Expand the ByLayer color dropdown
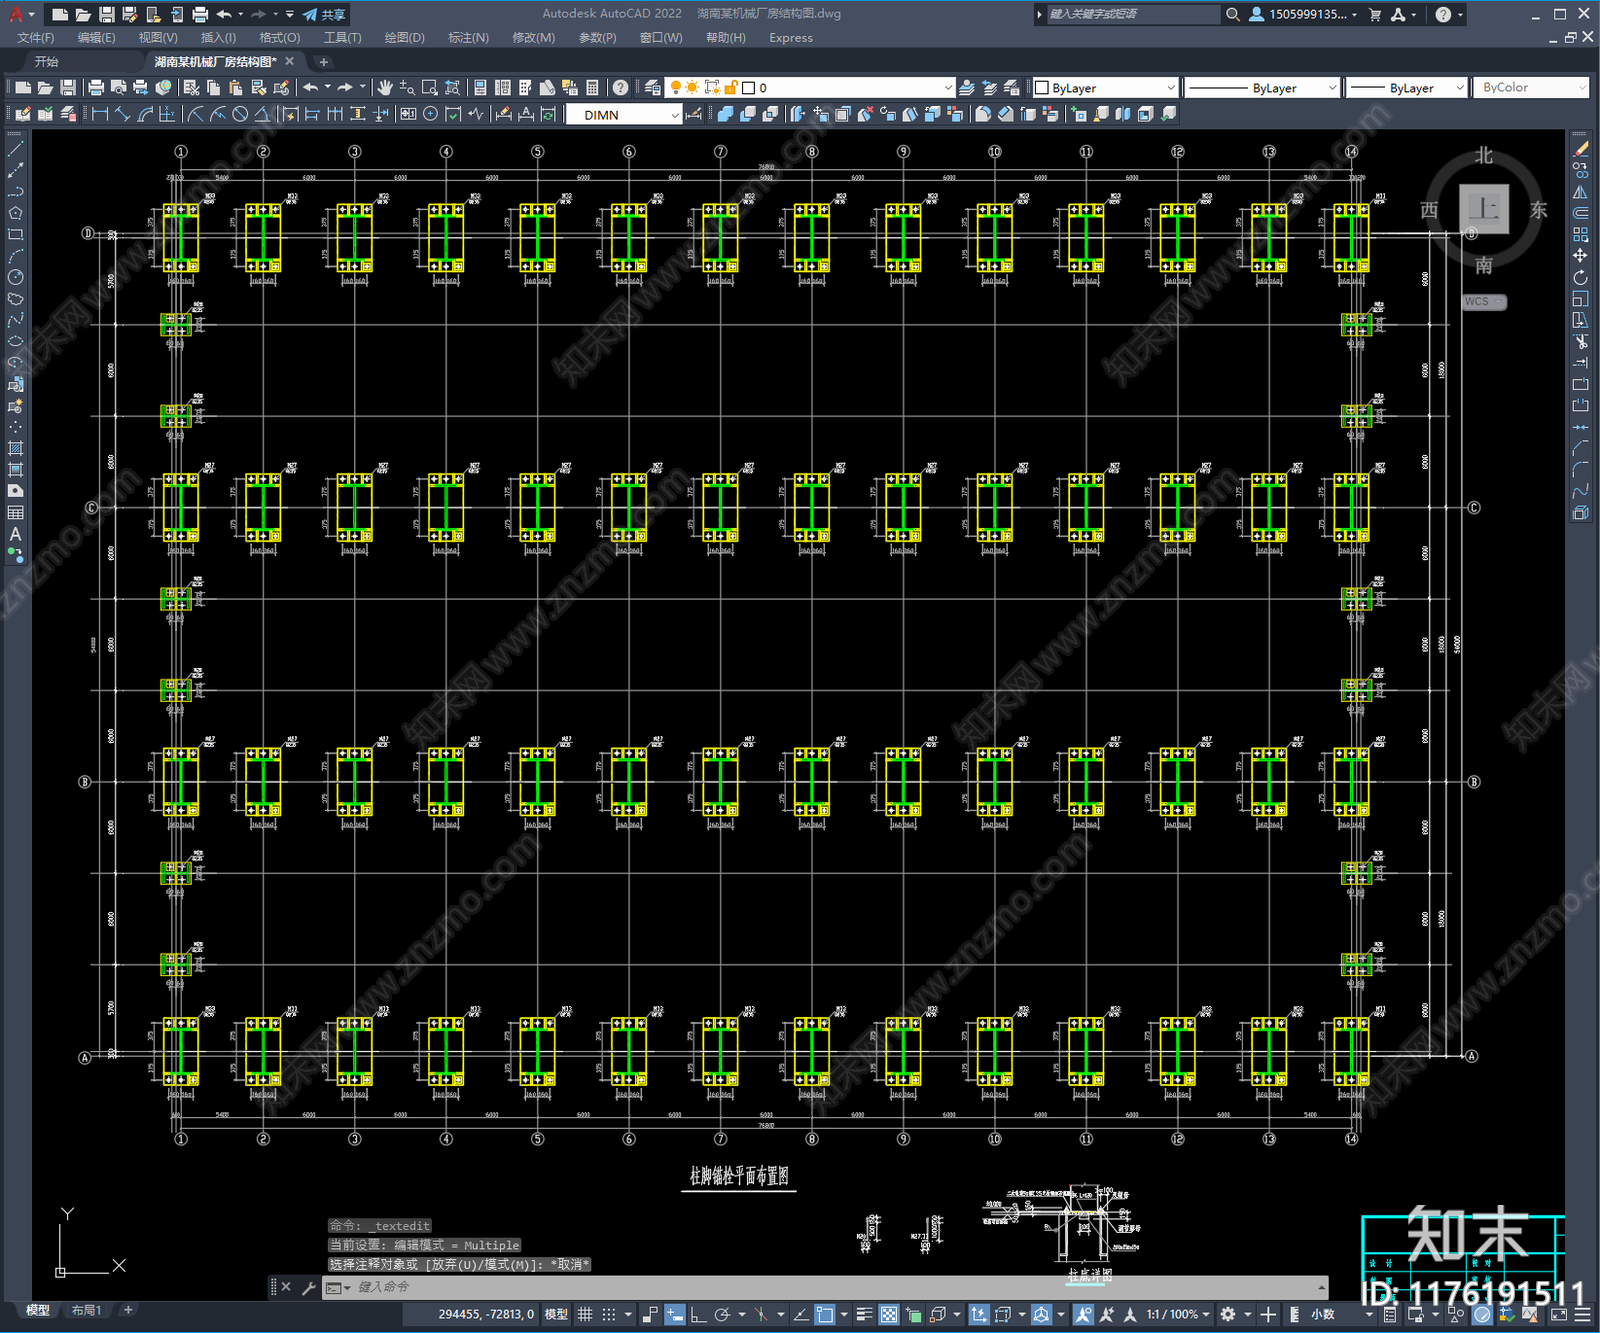Viewport: 1600px width, 1333px height. pos(1104,88)
